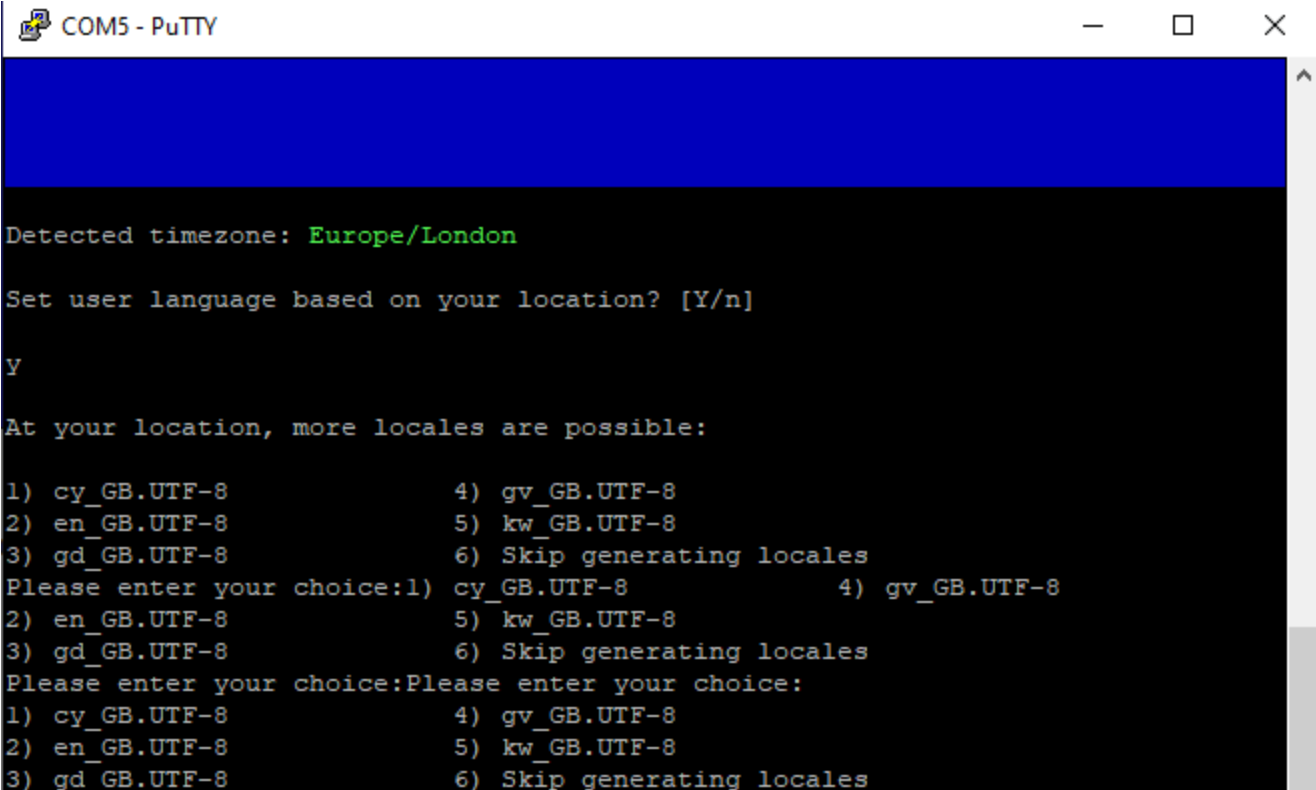Click the COM5 - PuTTY title text
The width and height of the screenshot is (1316, 790).
click(x=139, y=26)
